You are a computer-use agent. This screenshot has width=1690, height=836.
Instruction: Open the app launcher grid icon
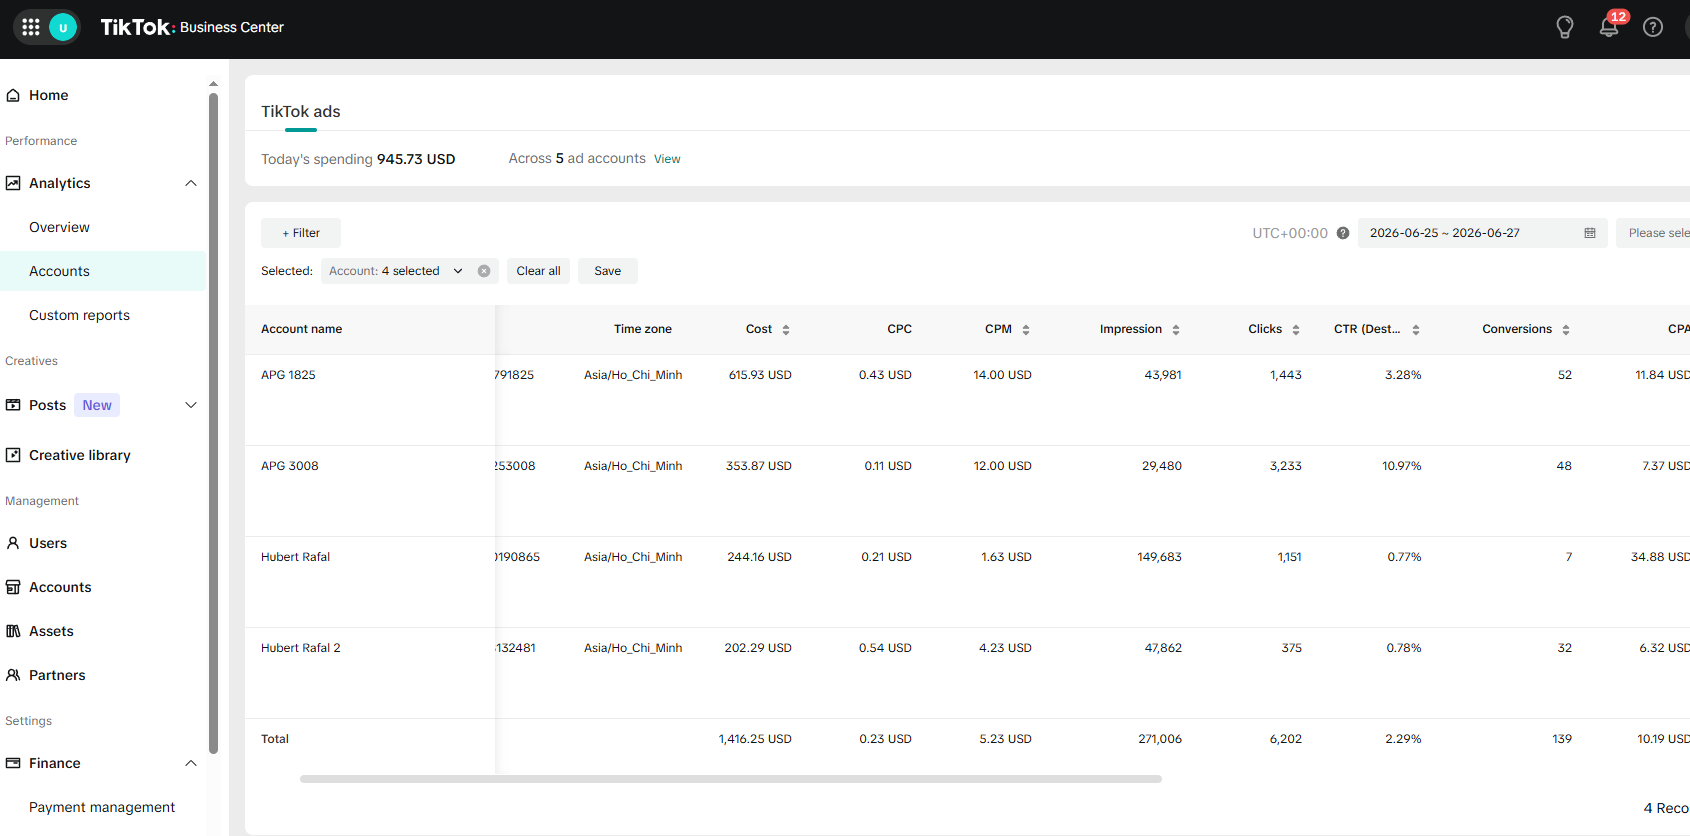click(x=31, y=27)
